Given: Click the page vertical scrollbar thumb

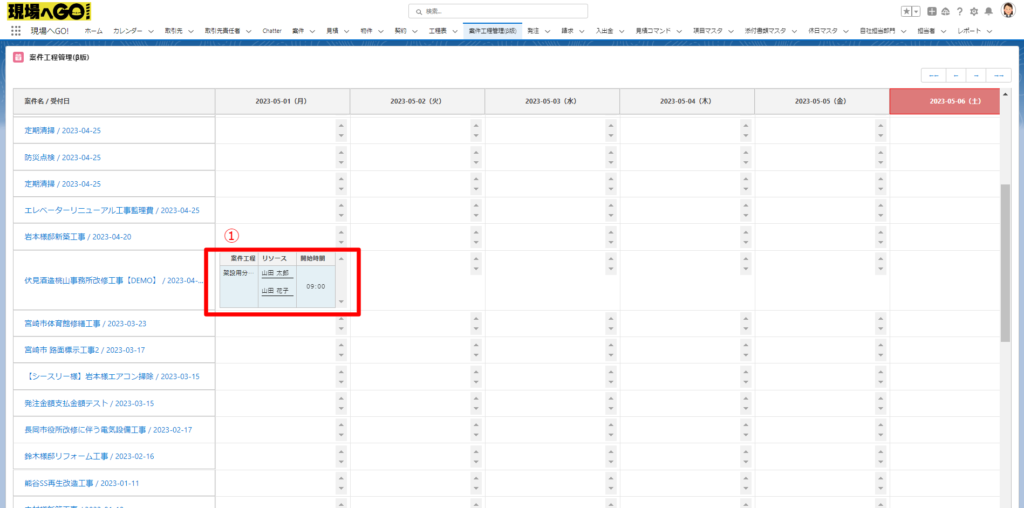Looking at the screenshot, I should click(1005, 262).
